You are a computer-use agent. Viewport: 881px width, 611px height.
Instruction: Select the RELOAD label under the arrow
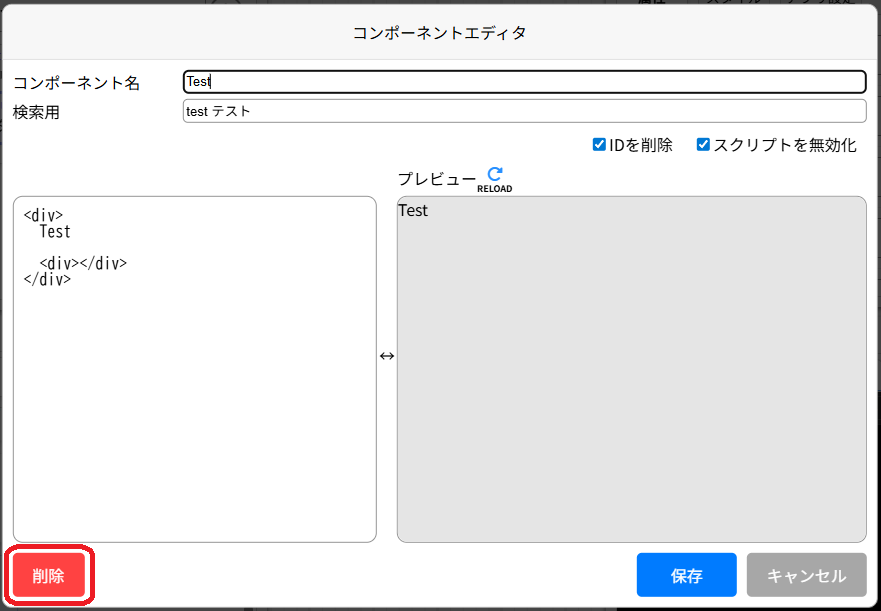point(493,186)
